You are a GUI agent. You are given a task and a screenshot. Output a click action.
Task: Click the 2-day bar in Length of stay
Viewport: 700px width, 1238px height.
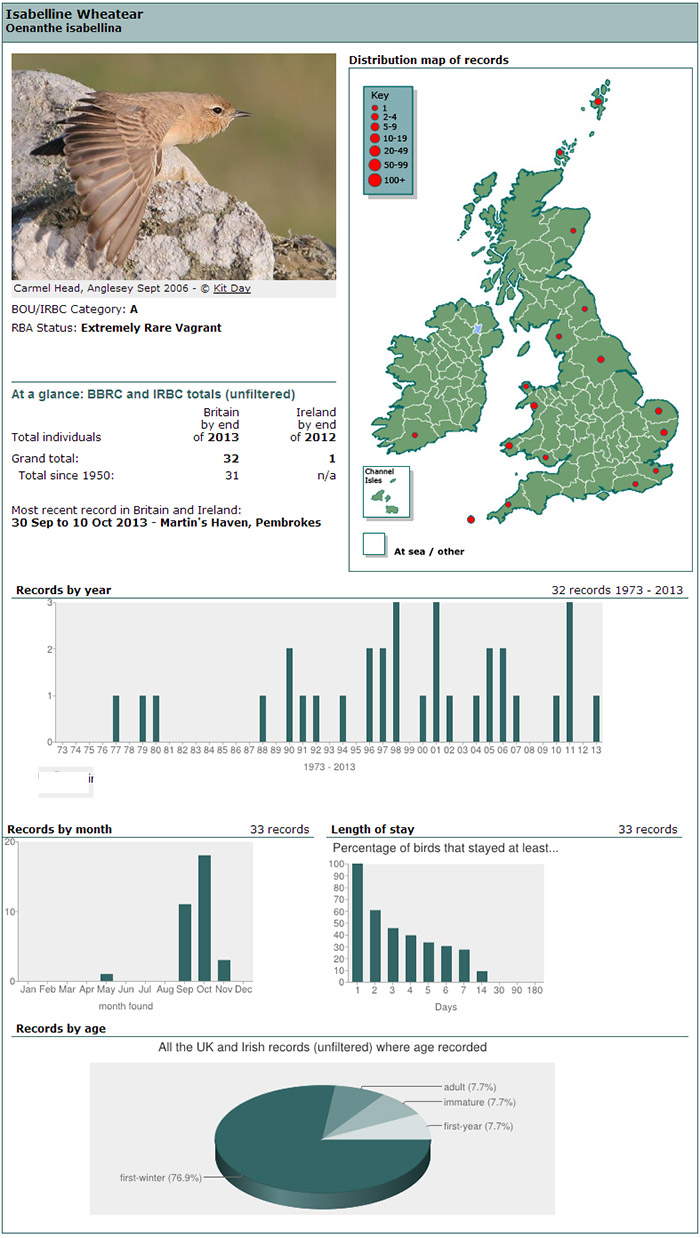click(375, 945)
